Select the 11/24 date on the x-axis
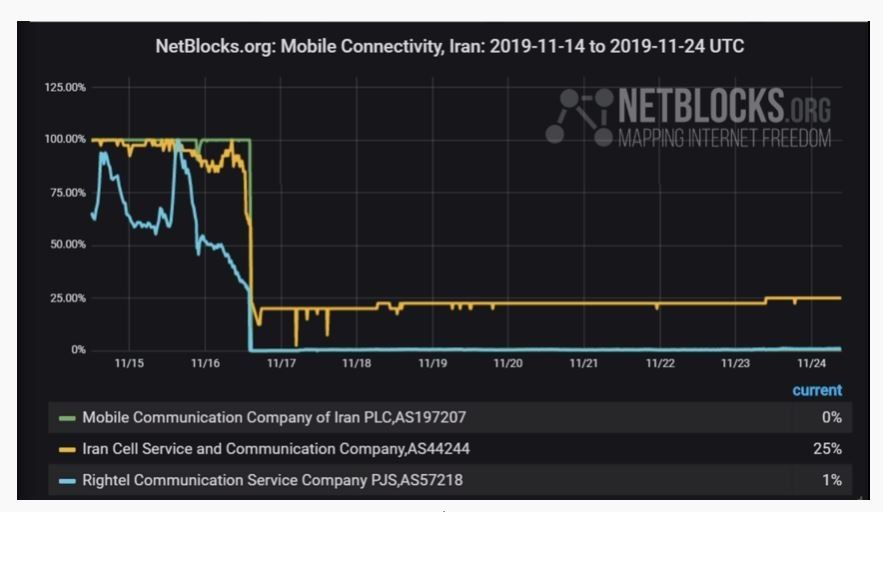 coord(811,363)
